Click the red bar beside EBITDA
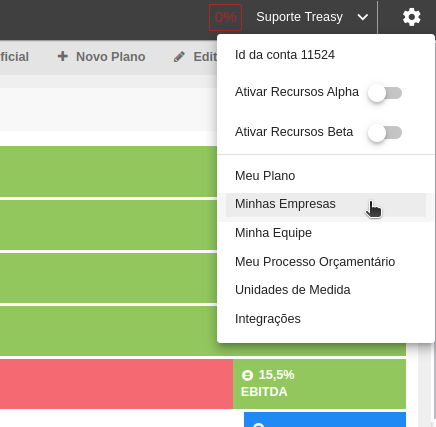 click(116, 384)
